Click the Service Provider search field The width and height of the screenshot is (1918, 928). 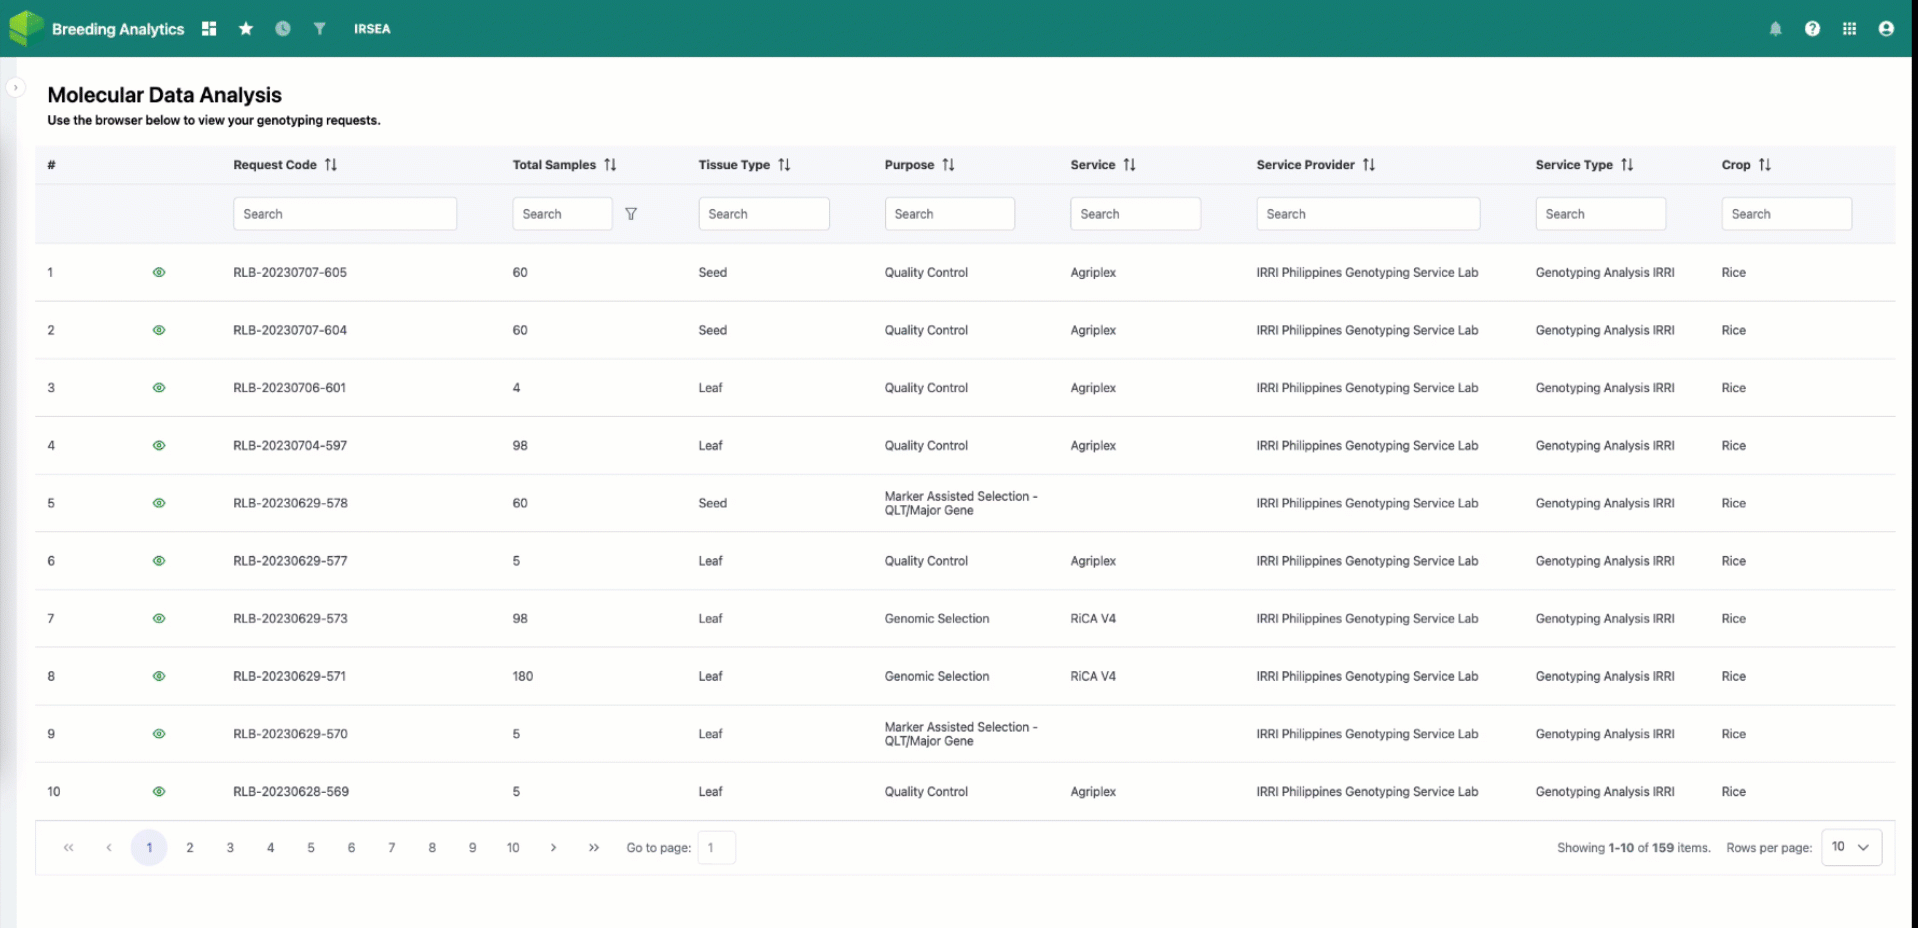pos(1367,214)
